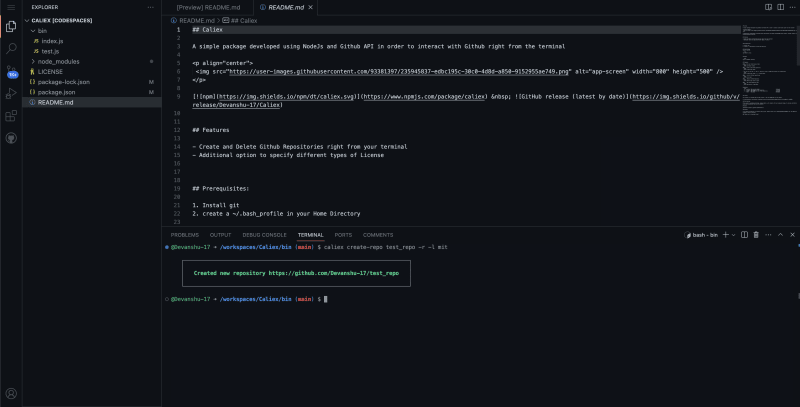Open test.js in the explorer
The width and height of the screenshot is (800, 407).
(50, 51)
